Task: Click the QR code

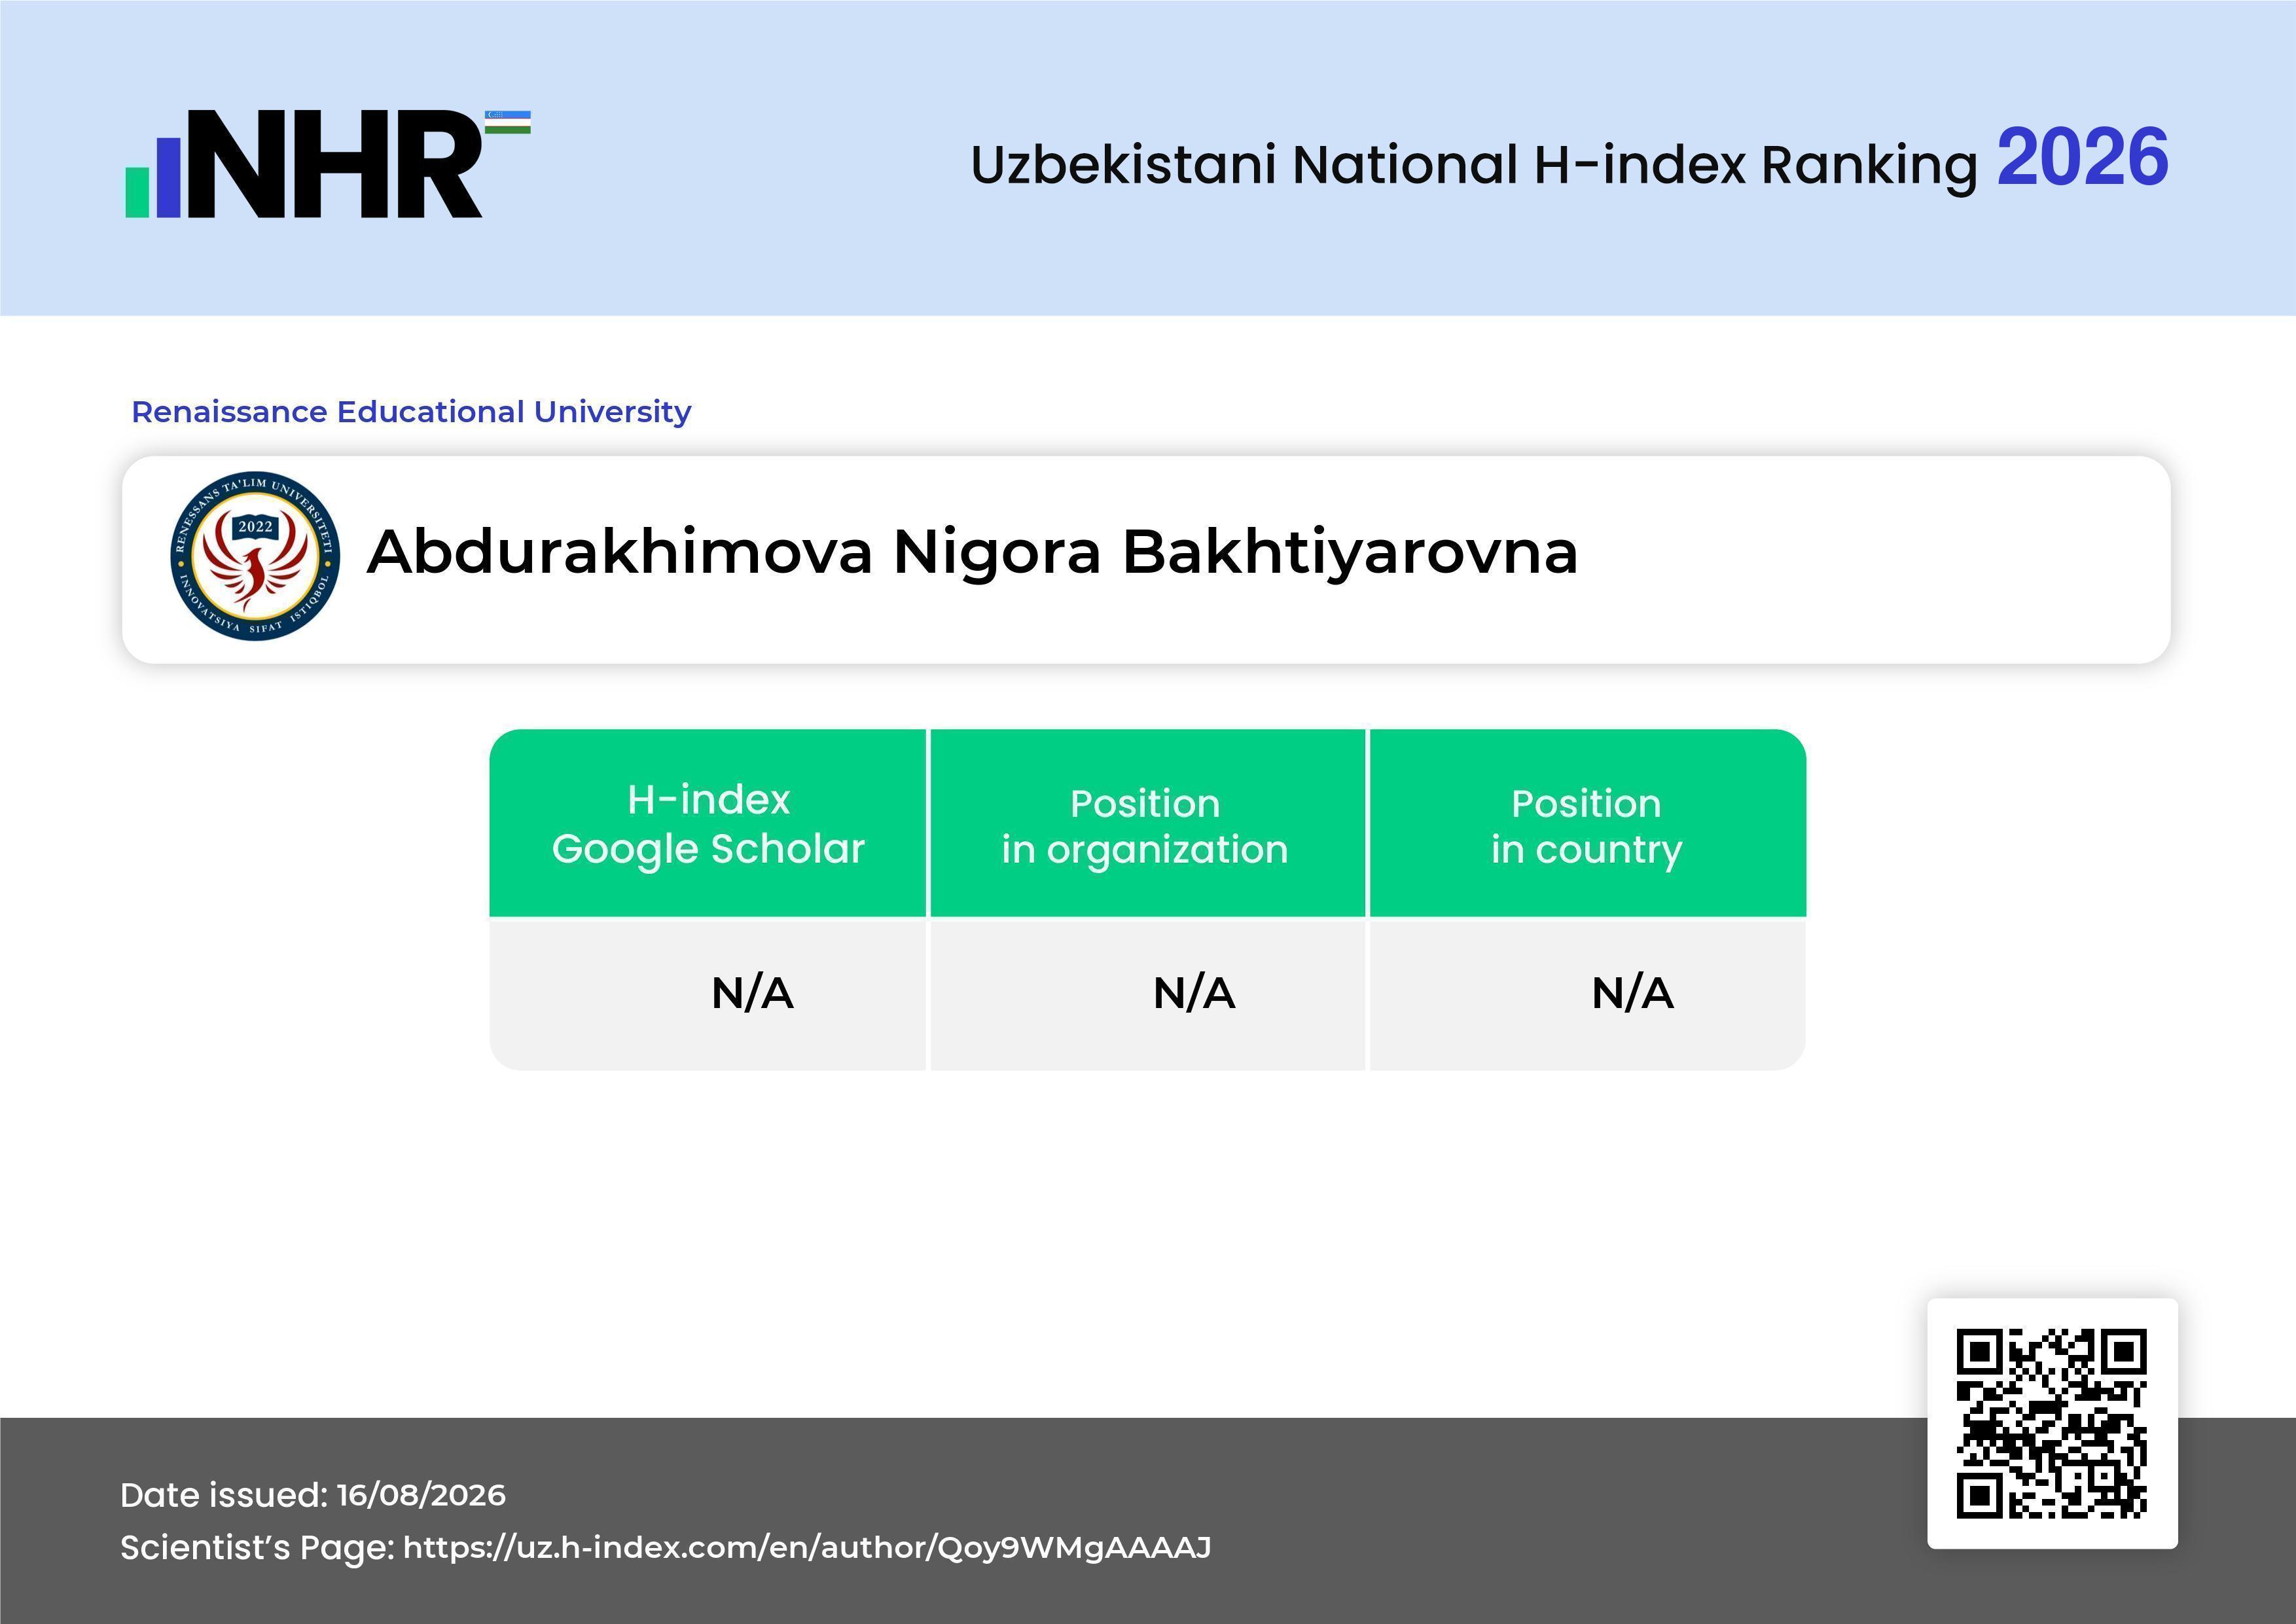Action: 2052,1423
